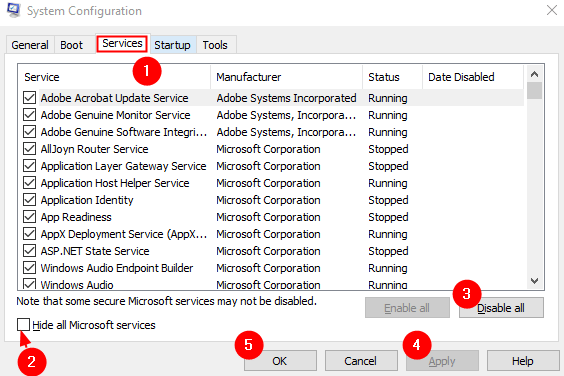The width and height of the screenshot is (564, 376).
Task: Uncheck ASP.NET State Service
Action: point(29,251)
